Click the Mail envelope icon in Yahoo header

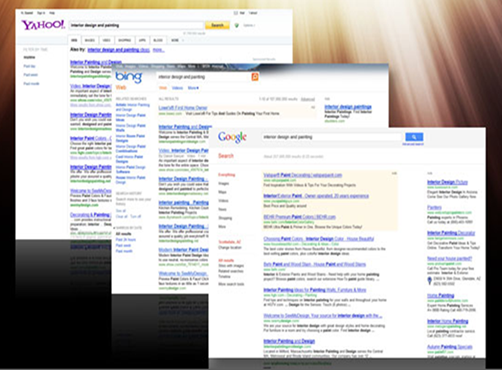236,13
